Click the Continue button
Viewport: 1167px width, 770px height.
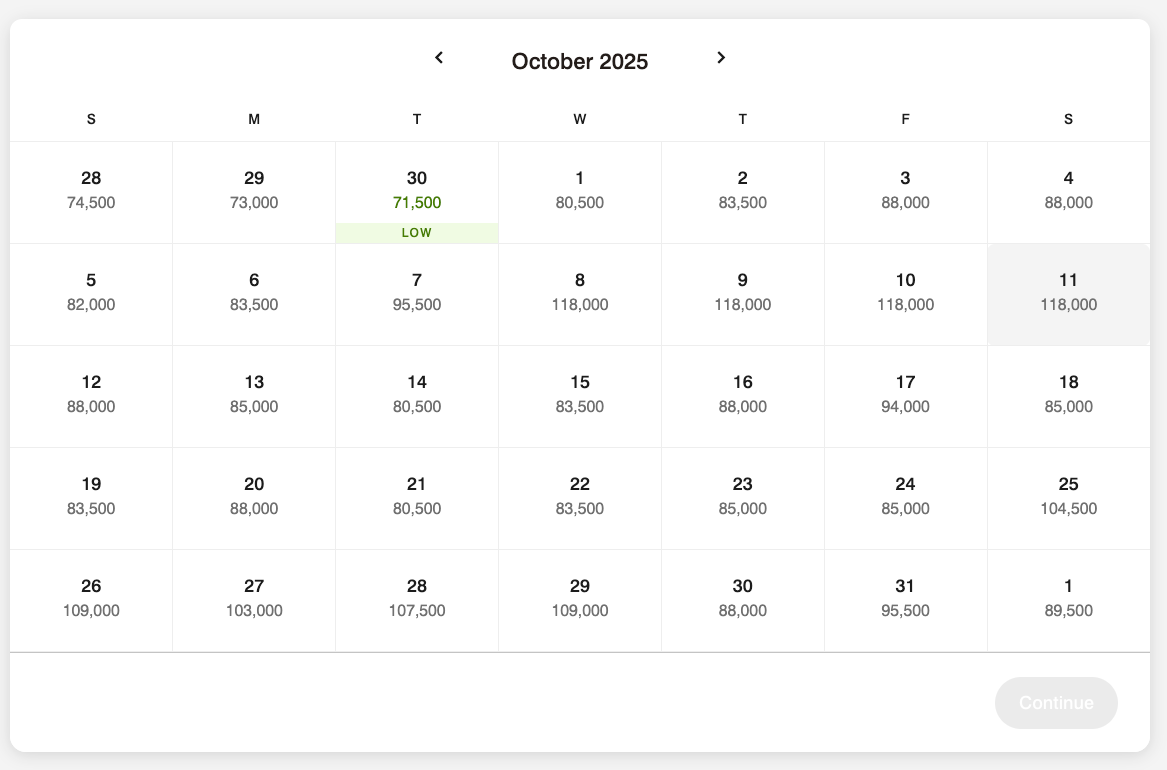pyautogui.click(x=1056, y=702)
